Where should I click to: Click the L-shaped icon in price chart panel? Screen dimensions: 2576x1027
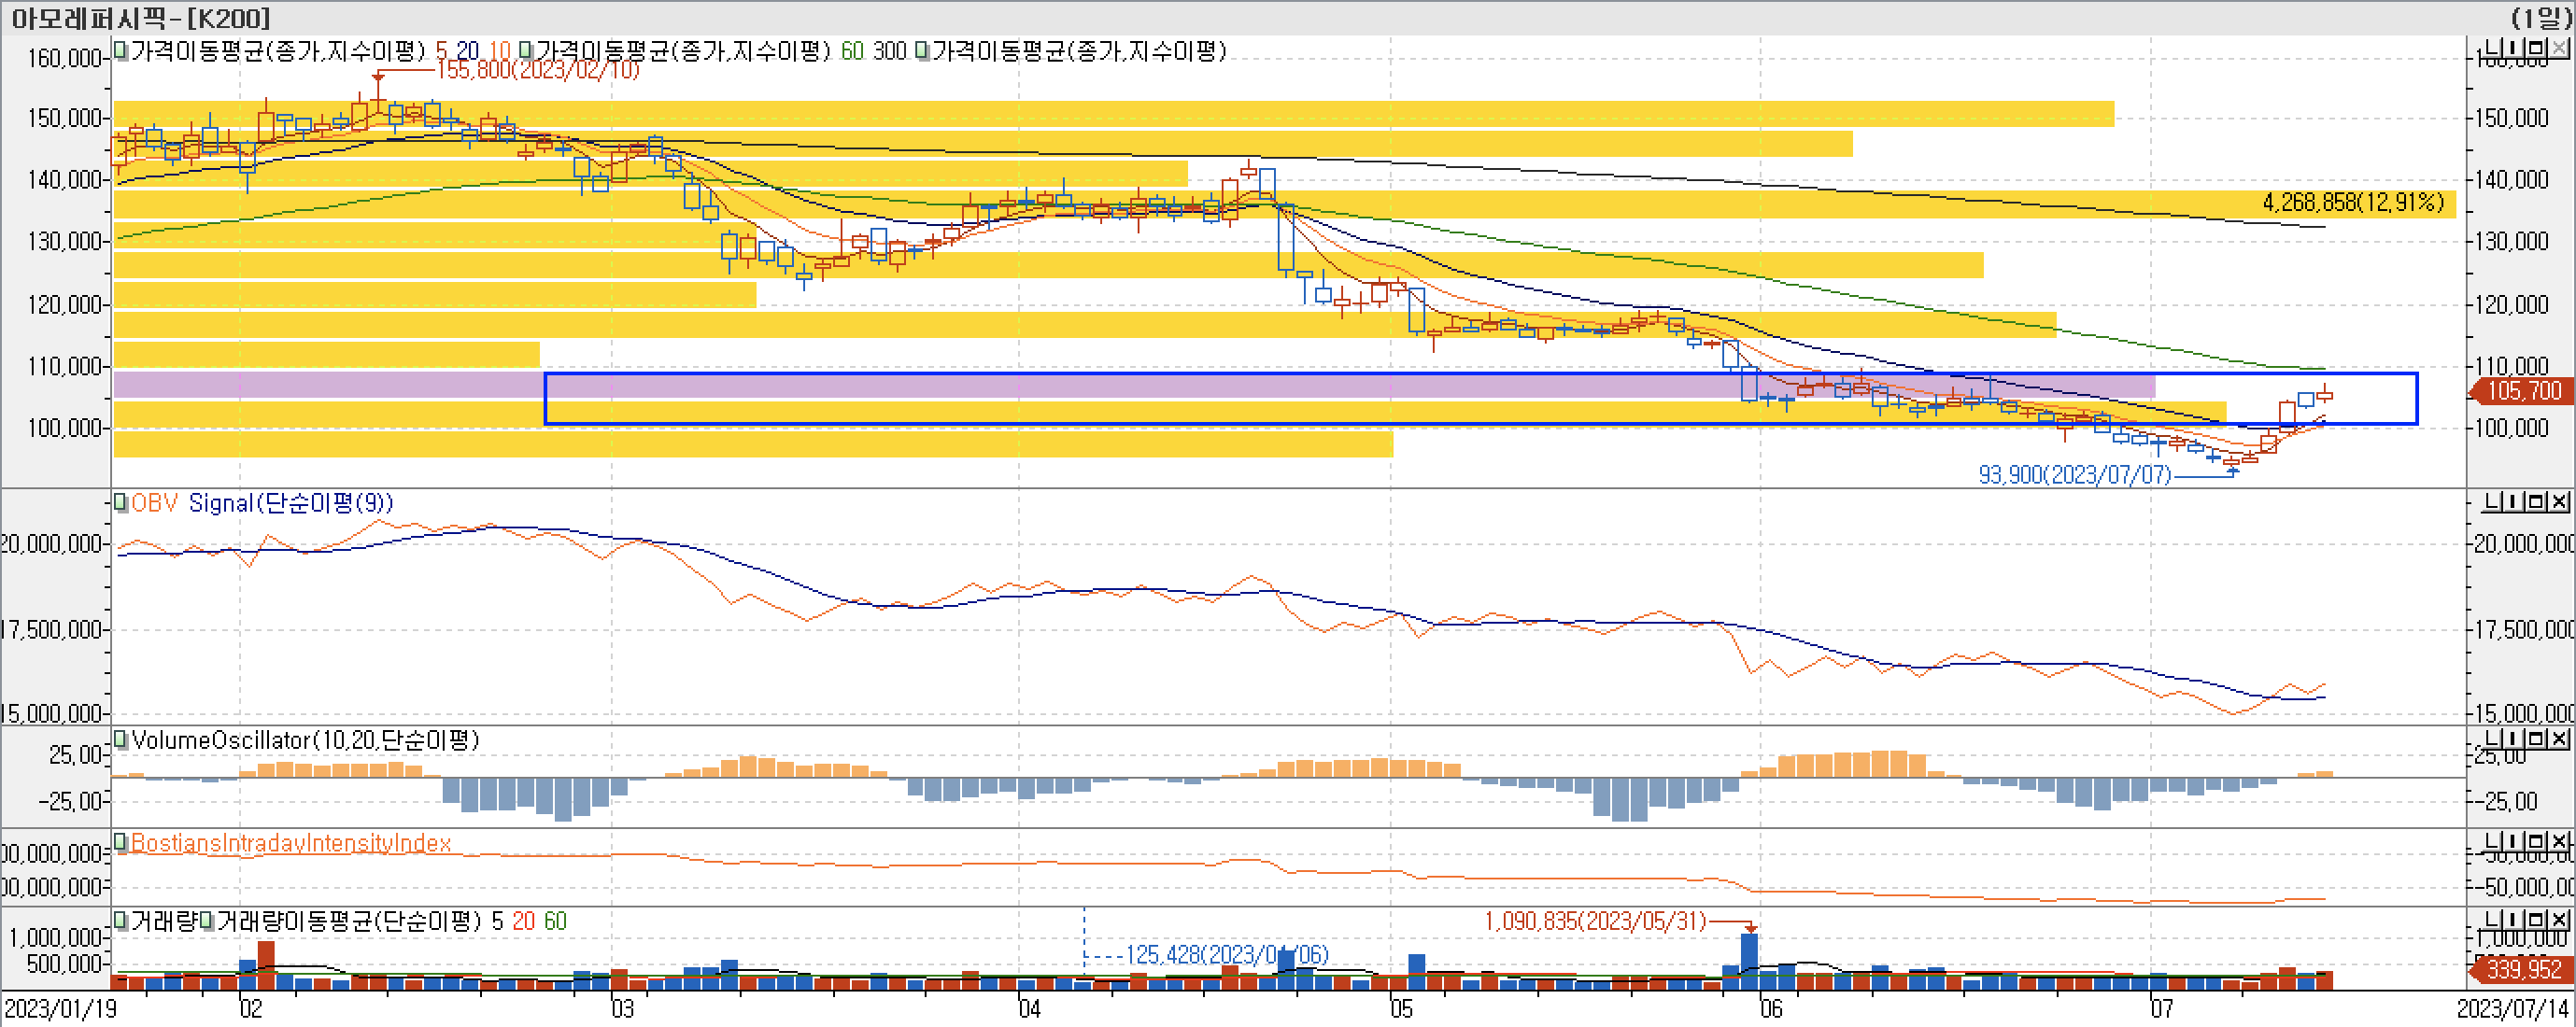2492,48
